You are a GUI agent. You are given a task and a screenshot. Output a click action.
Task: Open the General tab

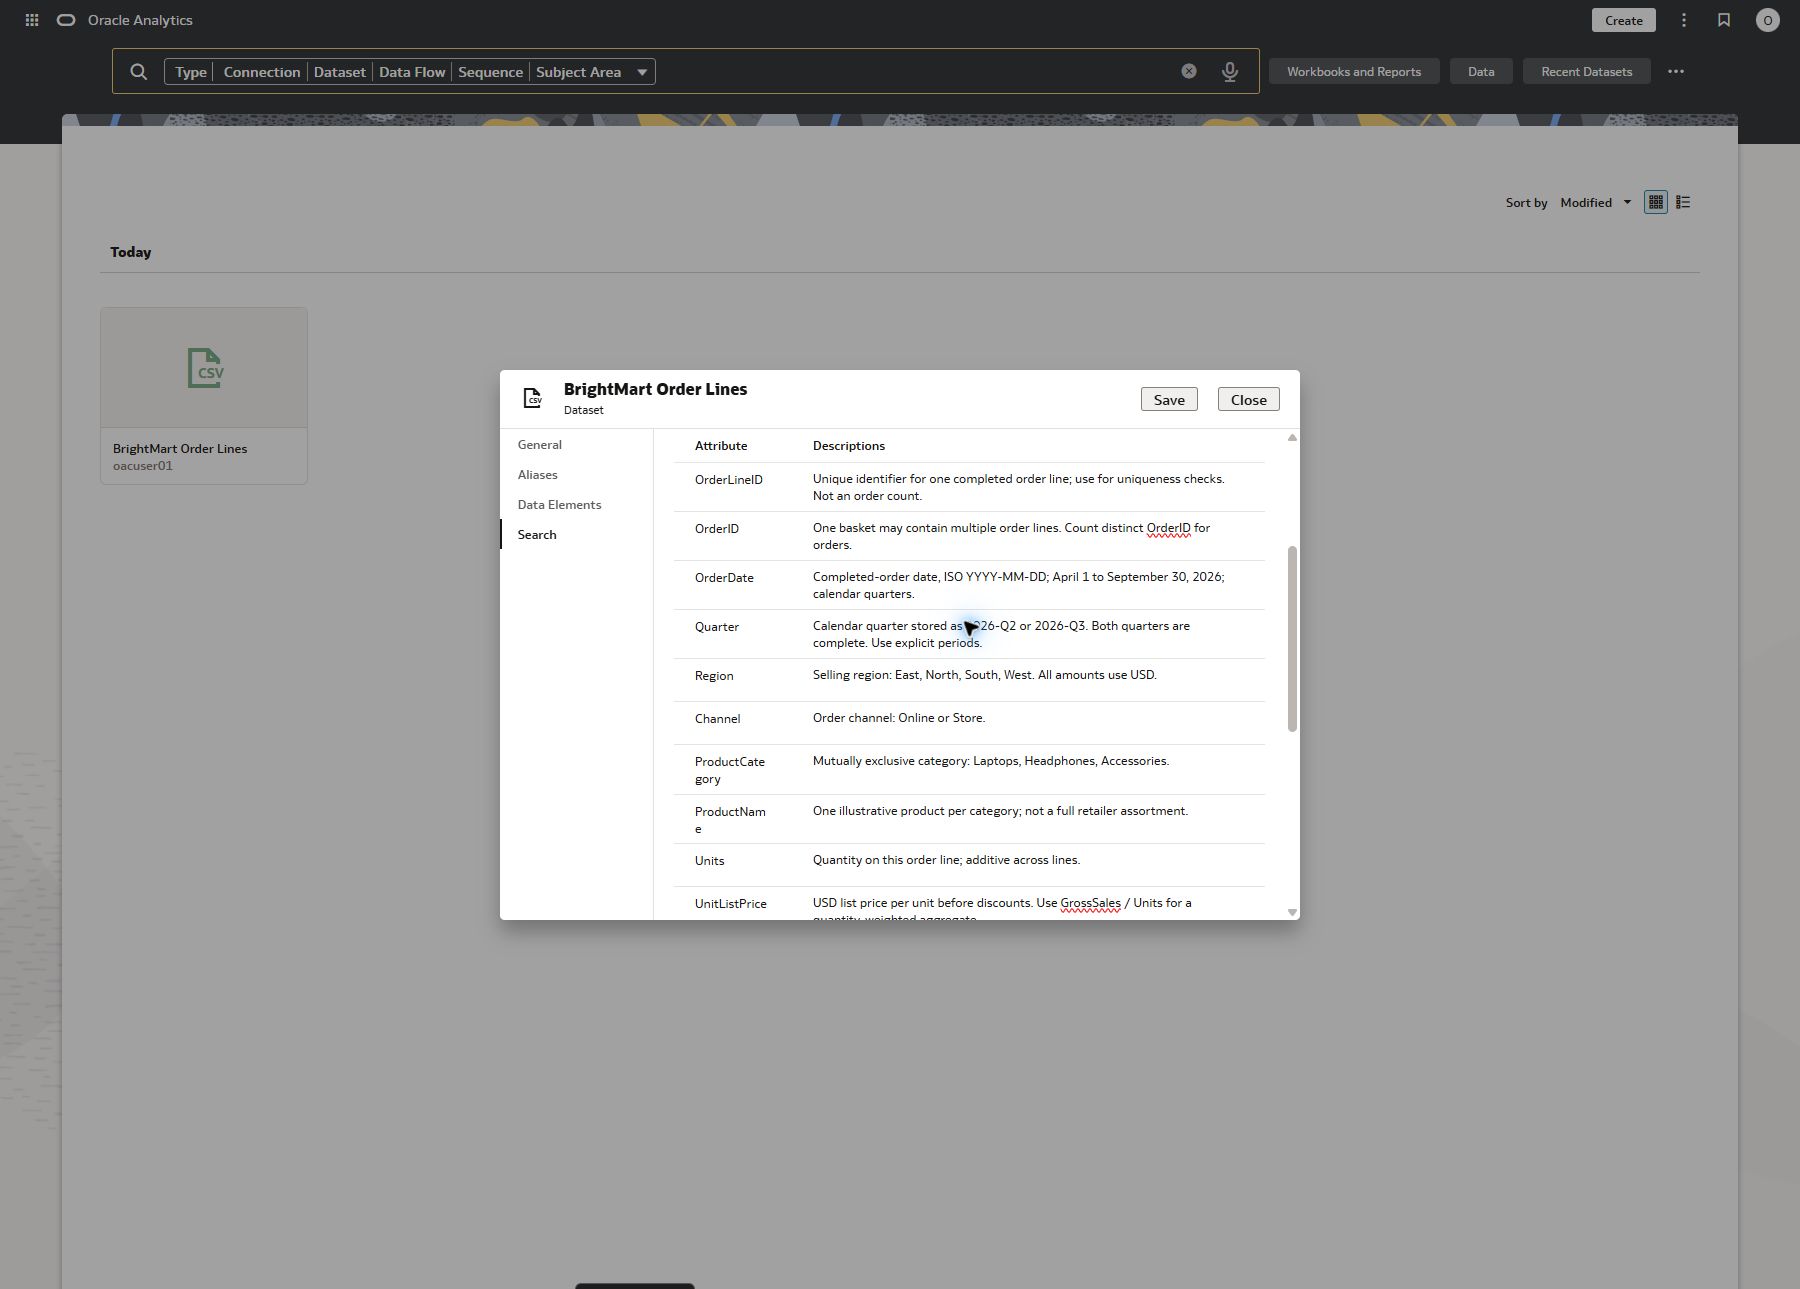[540, 445]
